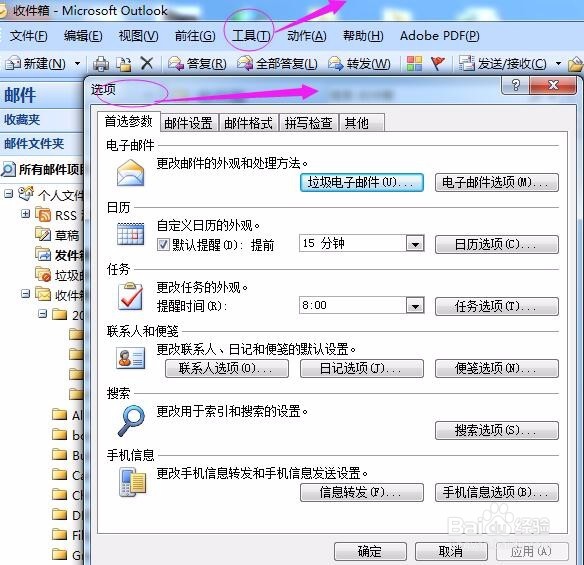Click the Delete X toolbar icon
The width and height of the screenshot is (584, 565).
click(x=147, y=63)
